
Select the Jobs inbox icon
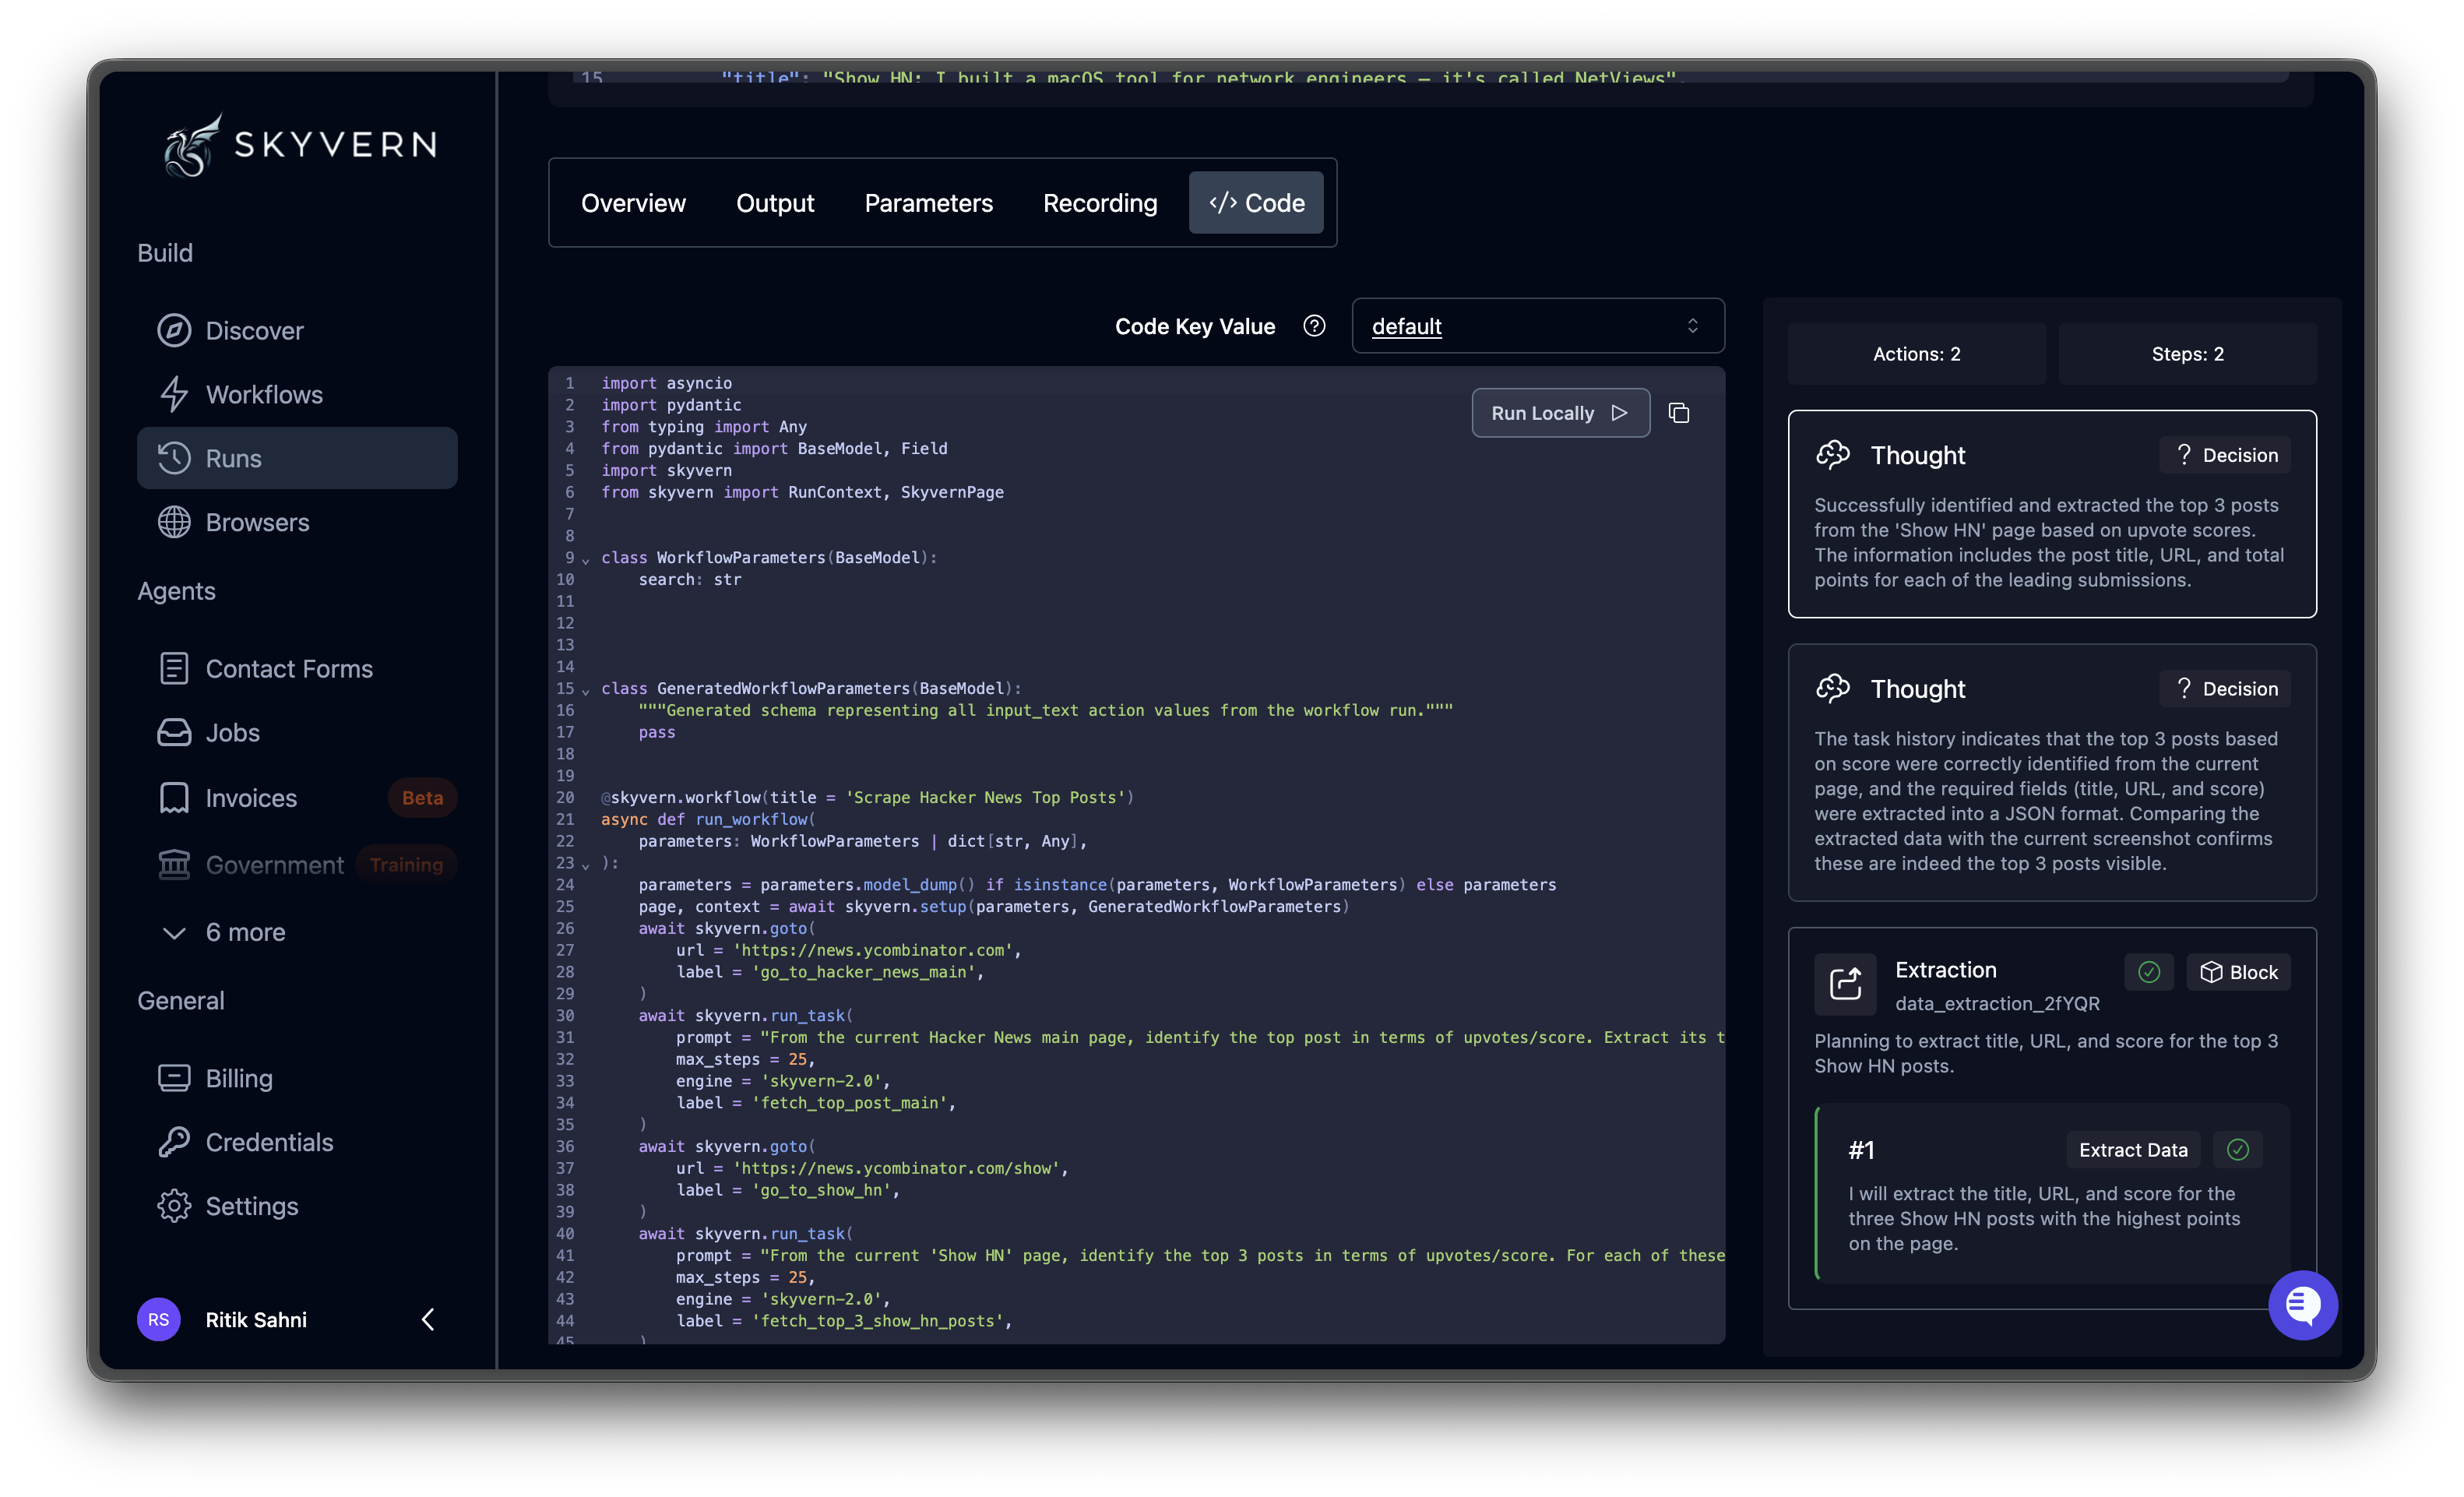coord(175,732)
